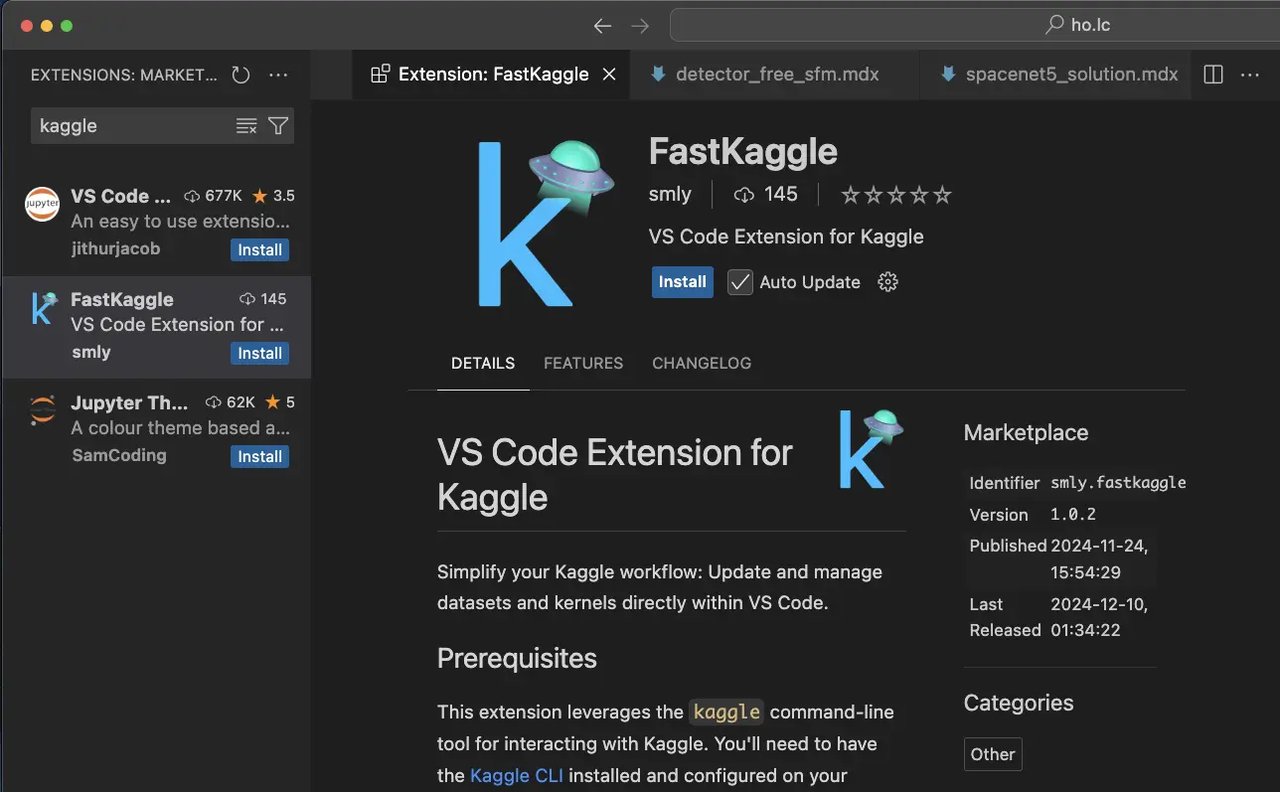Clear the extension search input

pos(246,126)
